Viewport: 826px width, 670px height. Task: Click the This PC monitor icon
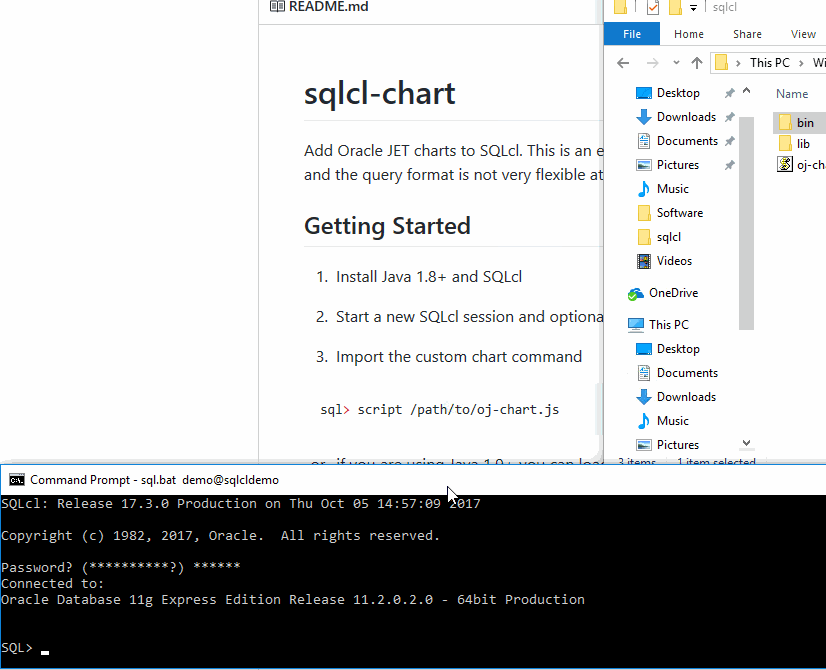coord(636,325)
